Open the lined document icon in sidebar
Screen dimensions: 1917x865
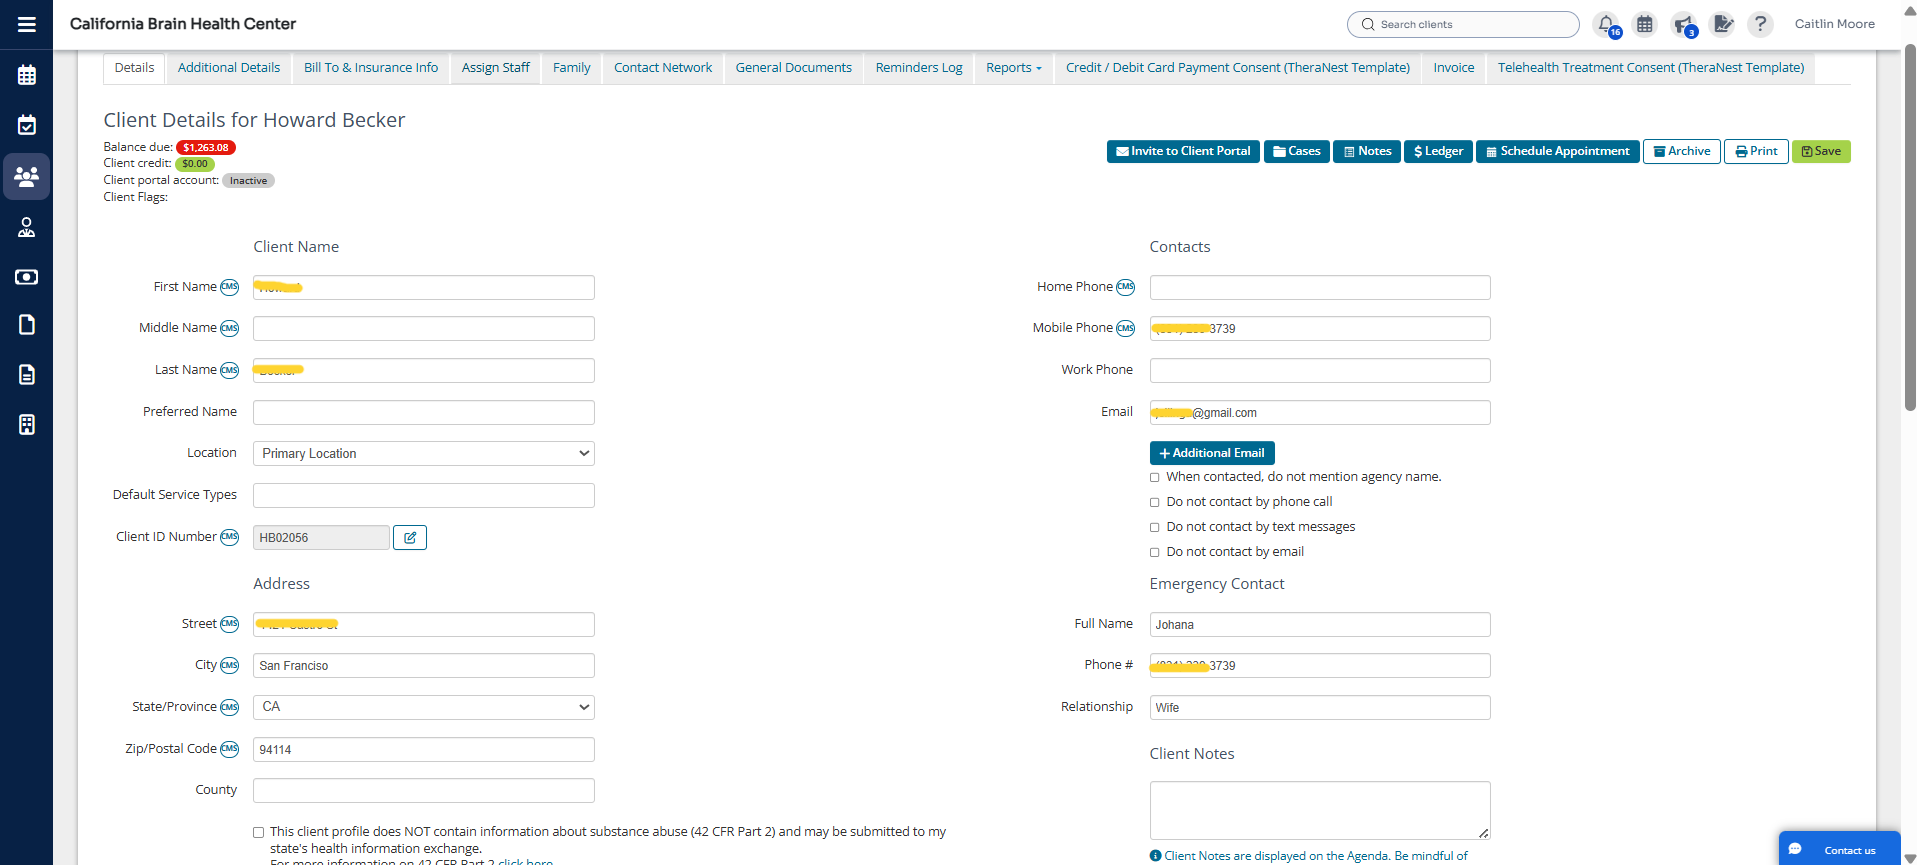click(27, 375)
